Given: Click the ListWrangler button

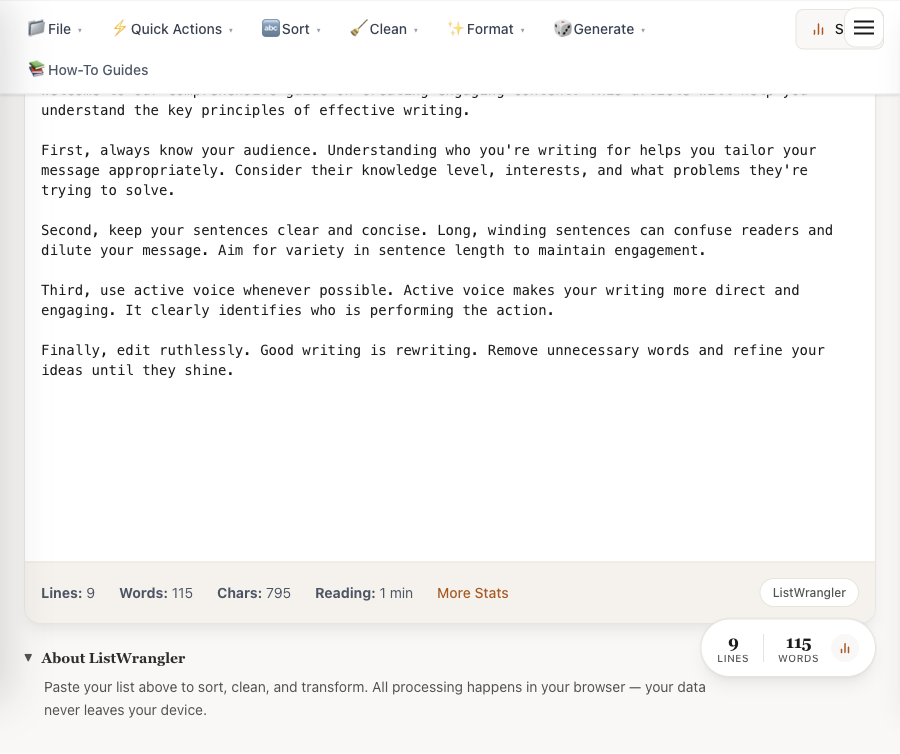Looking at the screenshot, I should tap(809, 592).
